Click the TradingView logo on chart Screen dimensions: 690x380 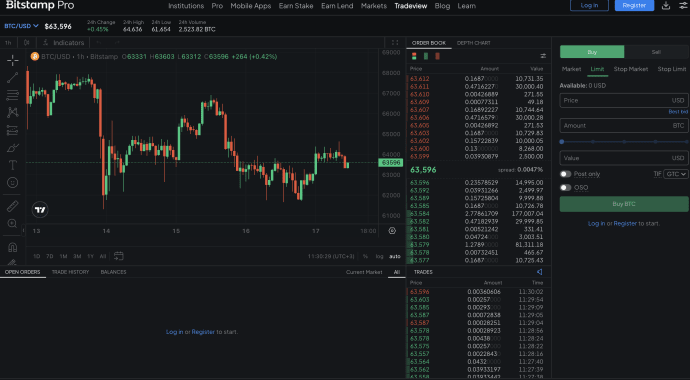[40, 210]
